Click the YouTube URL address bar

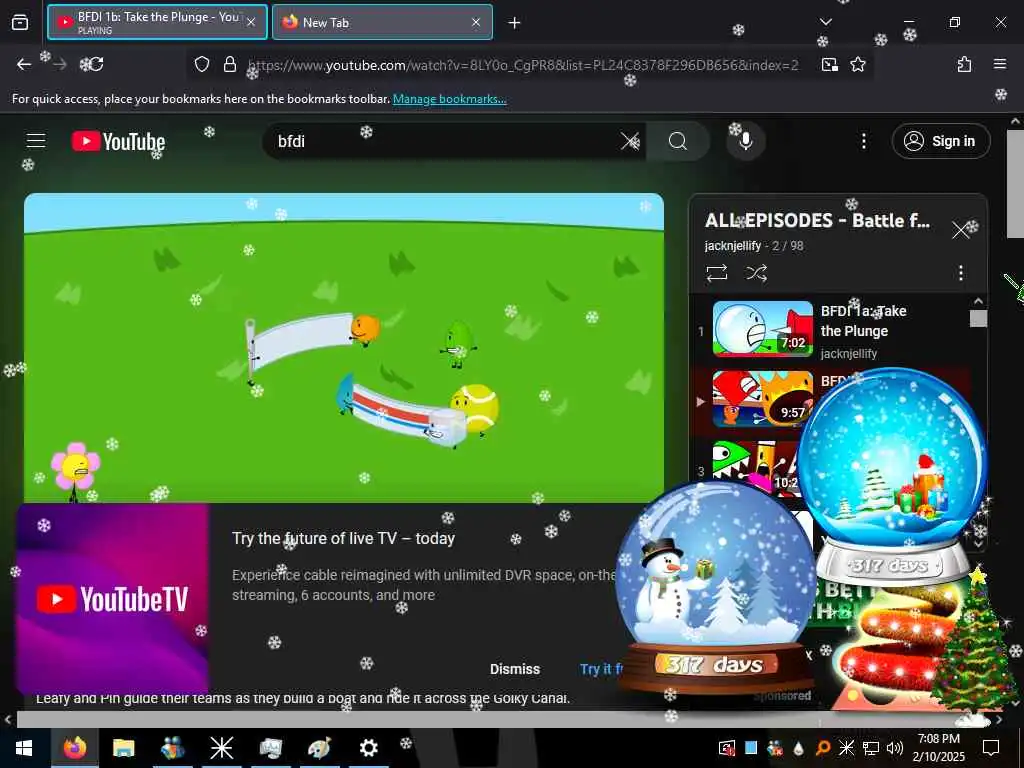(x=522, y=65)
